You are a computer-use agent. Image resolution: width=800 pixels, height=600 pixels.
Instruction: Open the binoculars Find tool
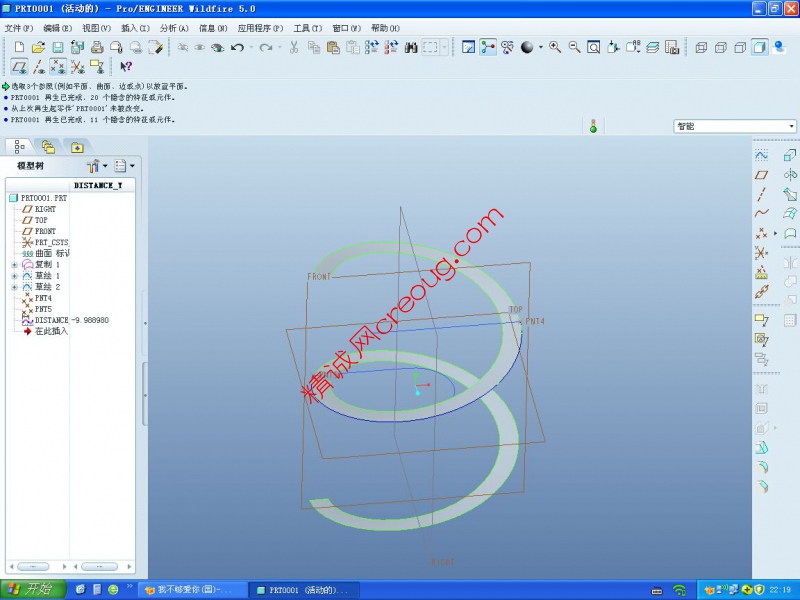(x=411, y=47)
